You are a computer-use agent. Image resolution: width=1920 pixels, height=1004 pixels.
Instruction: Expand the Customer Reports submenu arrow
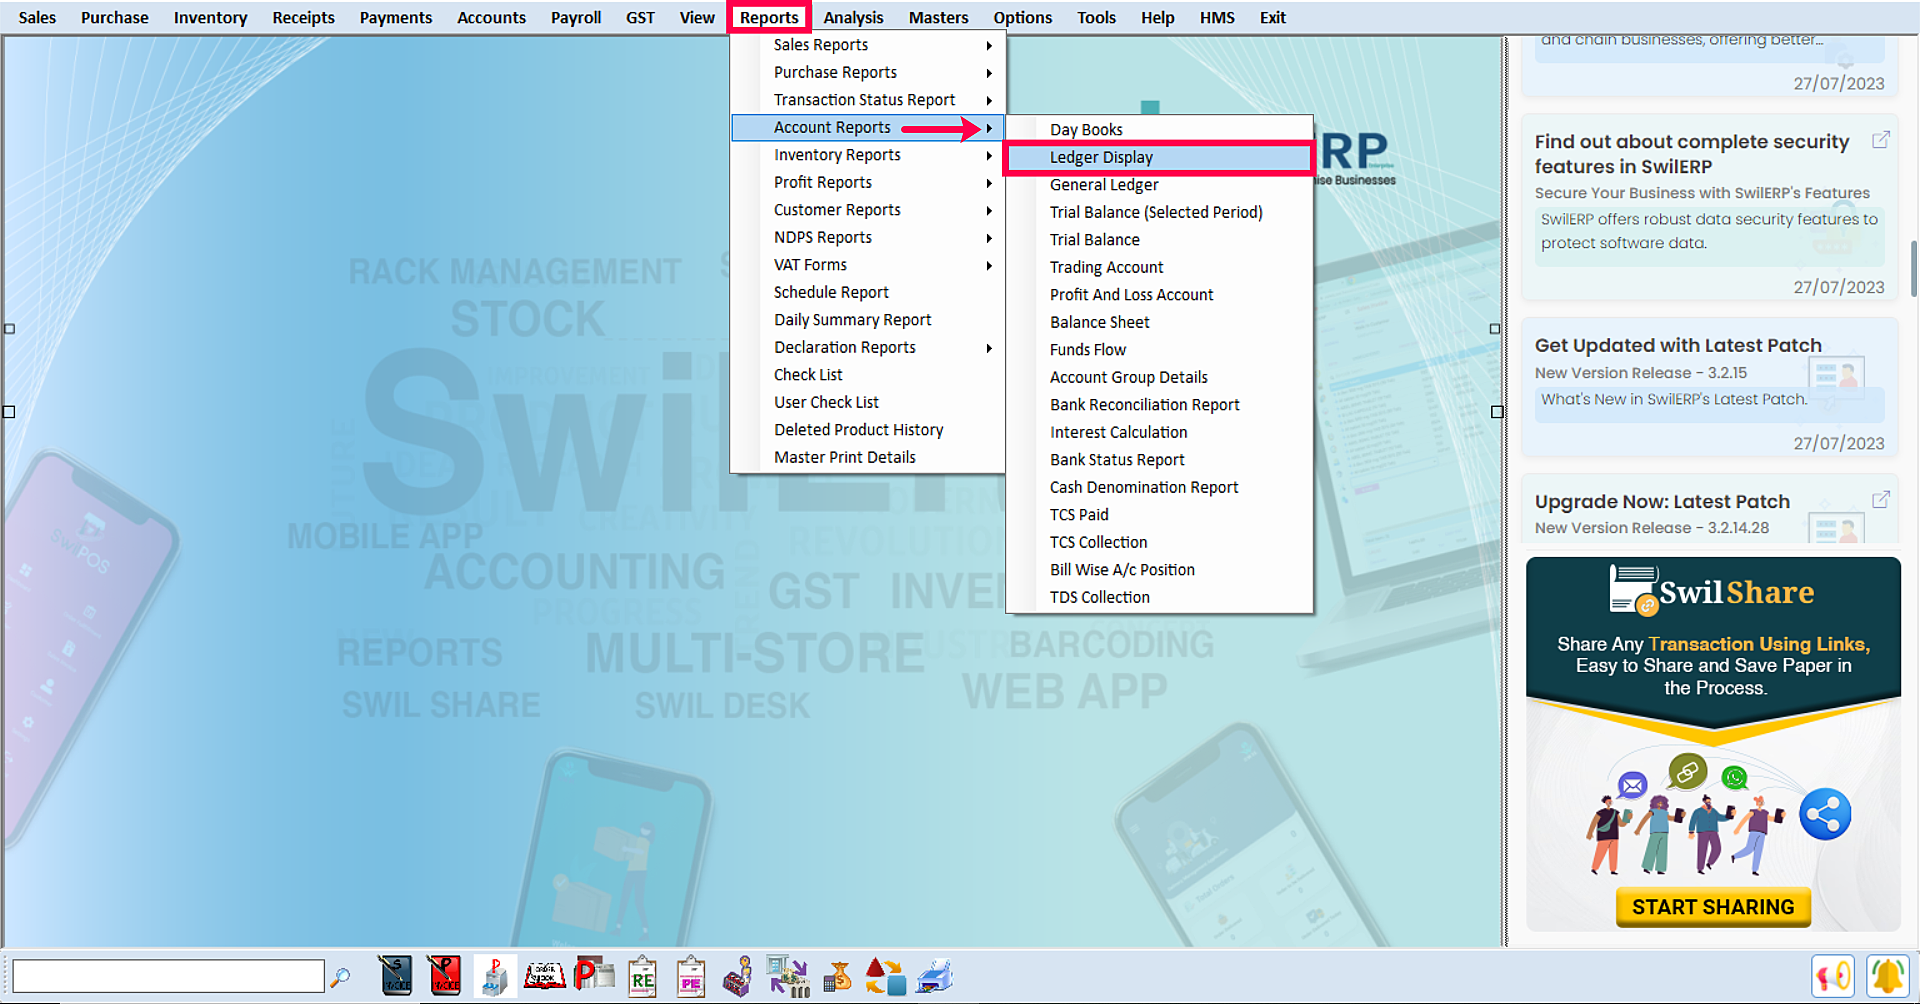(x=989, y=210)
